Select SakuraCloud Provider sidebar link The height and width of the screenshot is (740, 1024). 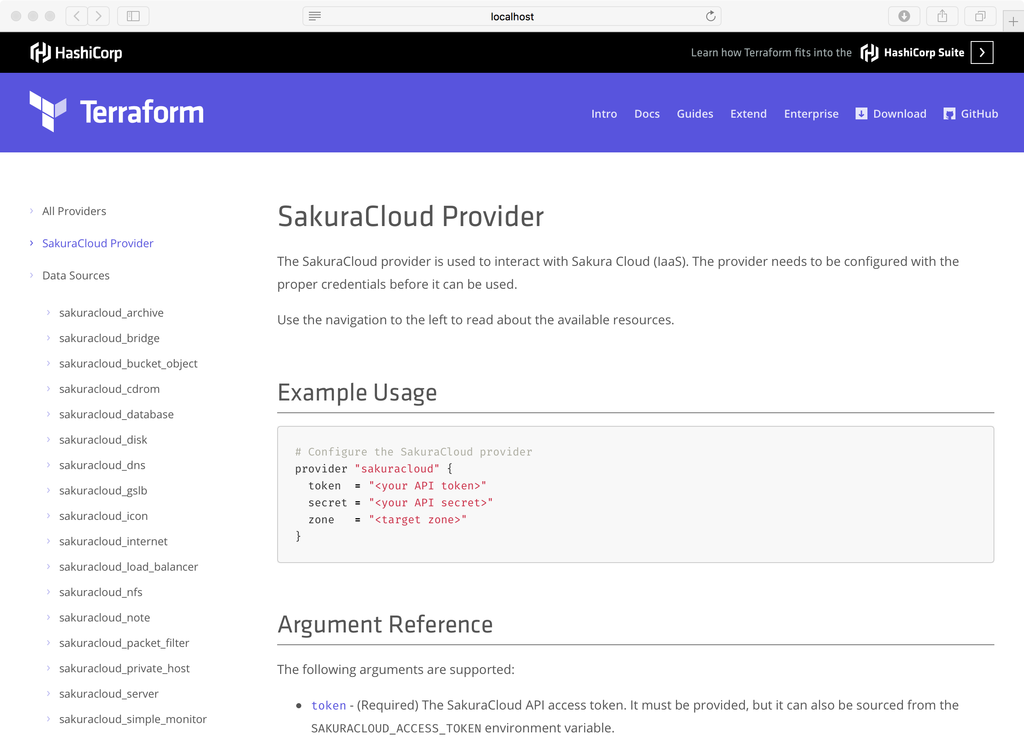(98, 243)
